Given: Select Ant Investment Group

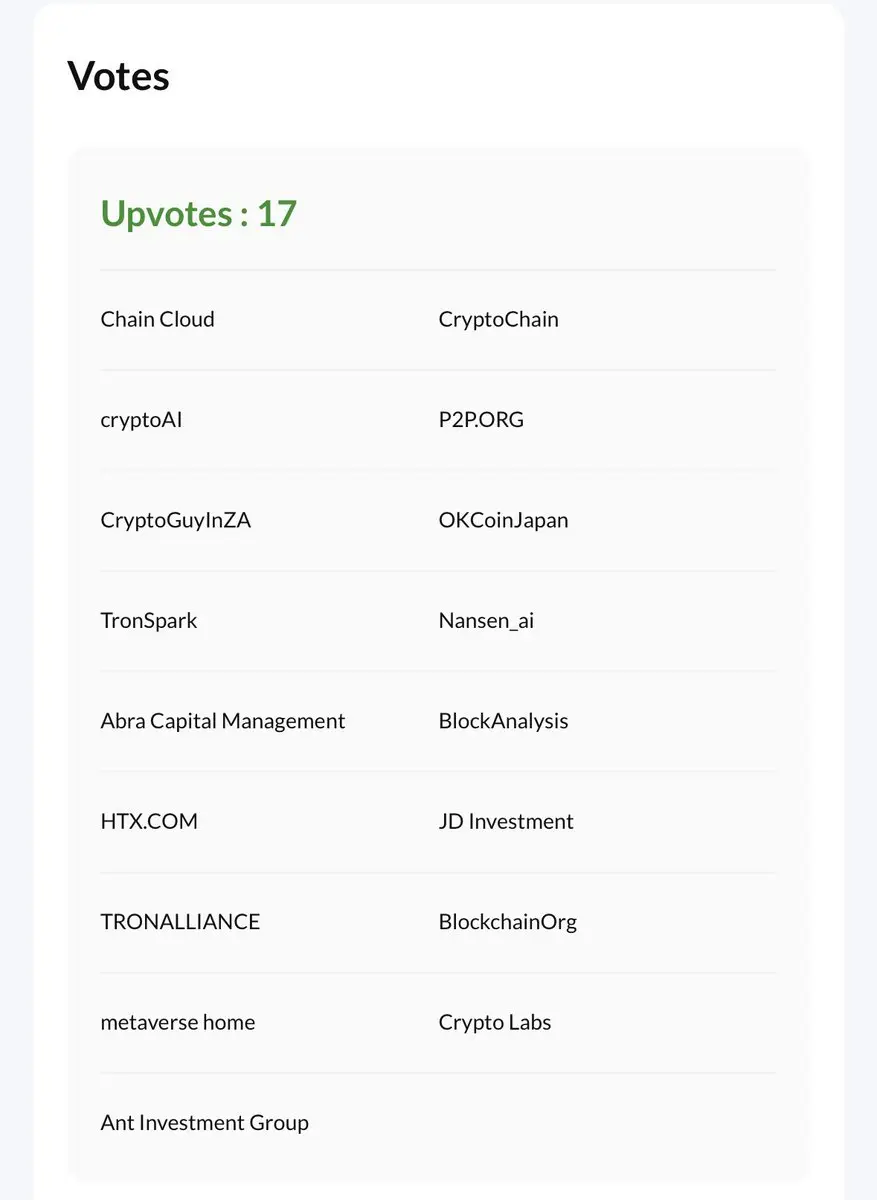Looking at the screenshot, I should tap(205, 1123).
